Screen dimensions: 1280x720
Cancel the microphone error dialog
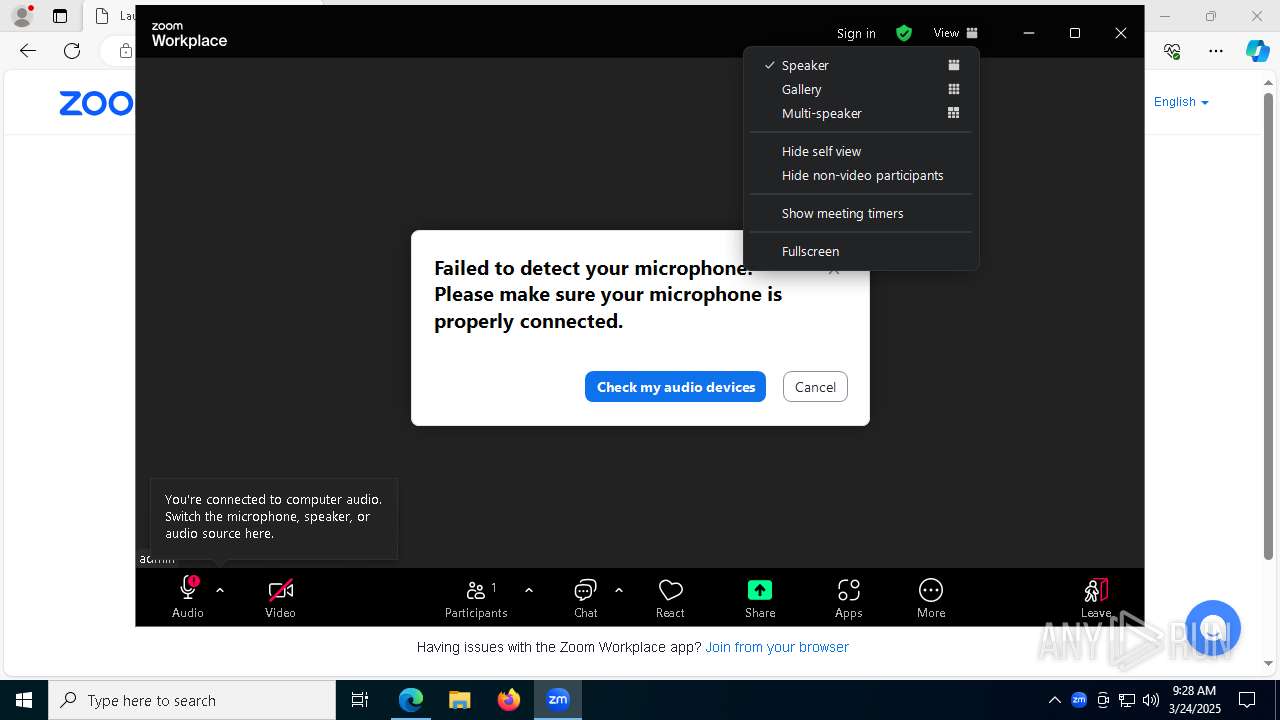click(x=815, y=387)
